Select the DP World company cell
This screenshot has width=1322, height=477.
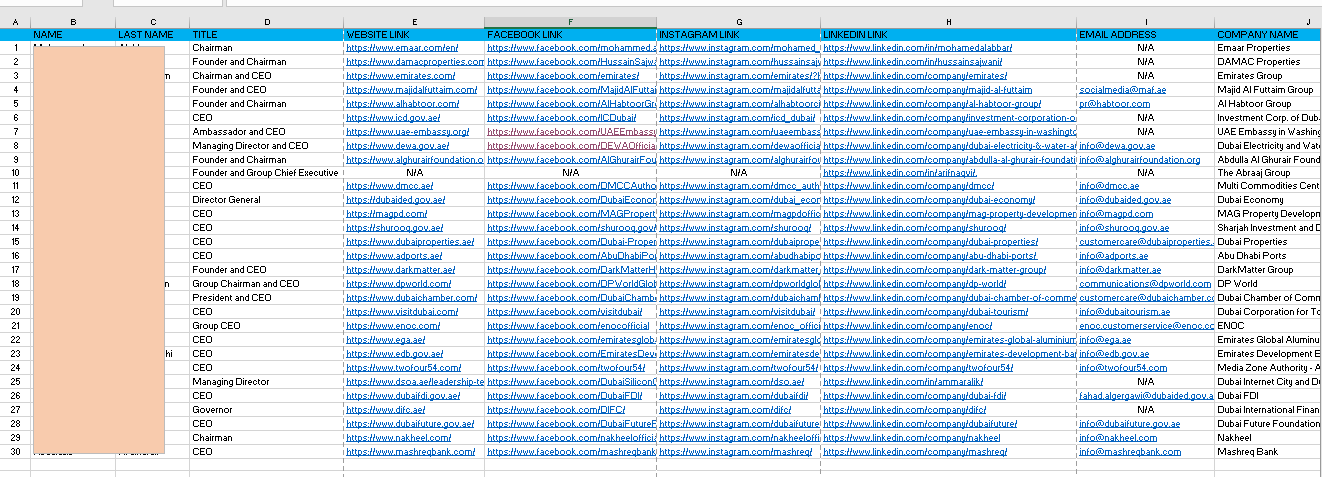(1268, 284)
